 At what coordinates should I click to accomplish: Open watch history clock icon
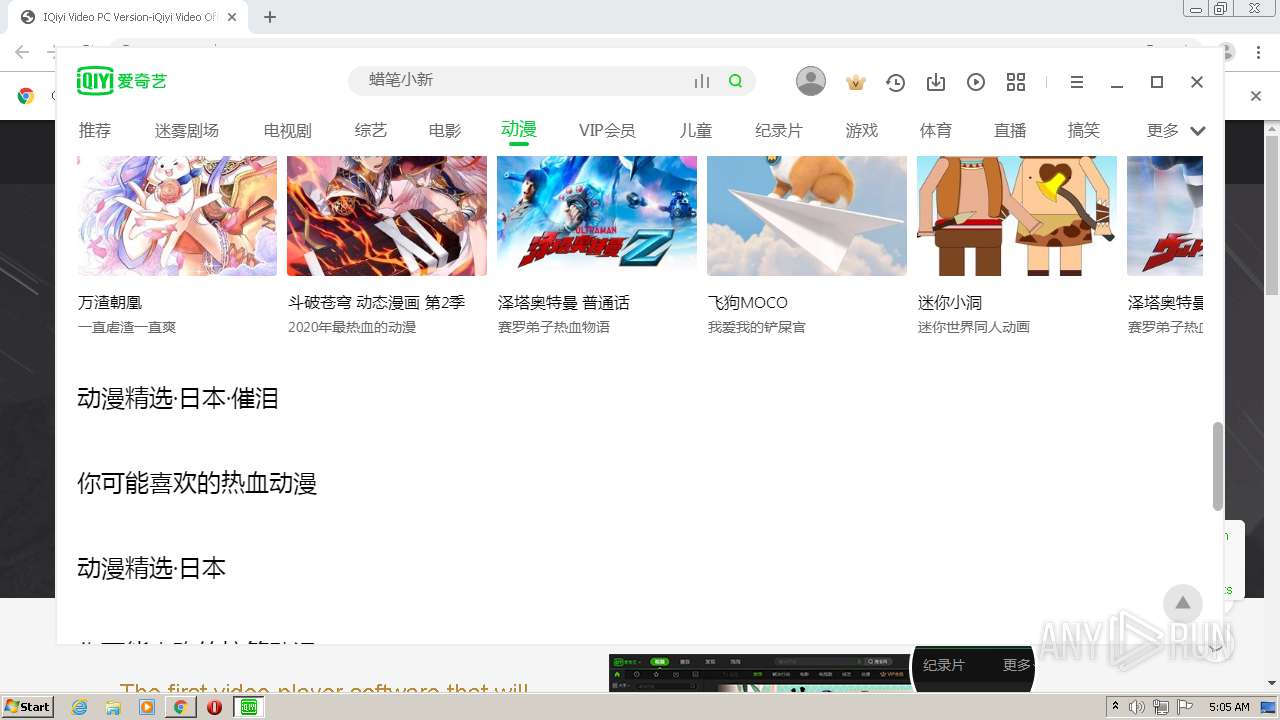[895, 82]
